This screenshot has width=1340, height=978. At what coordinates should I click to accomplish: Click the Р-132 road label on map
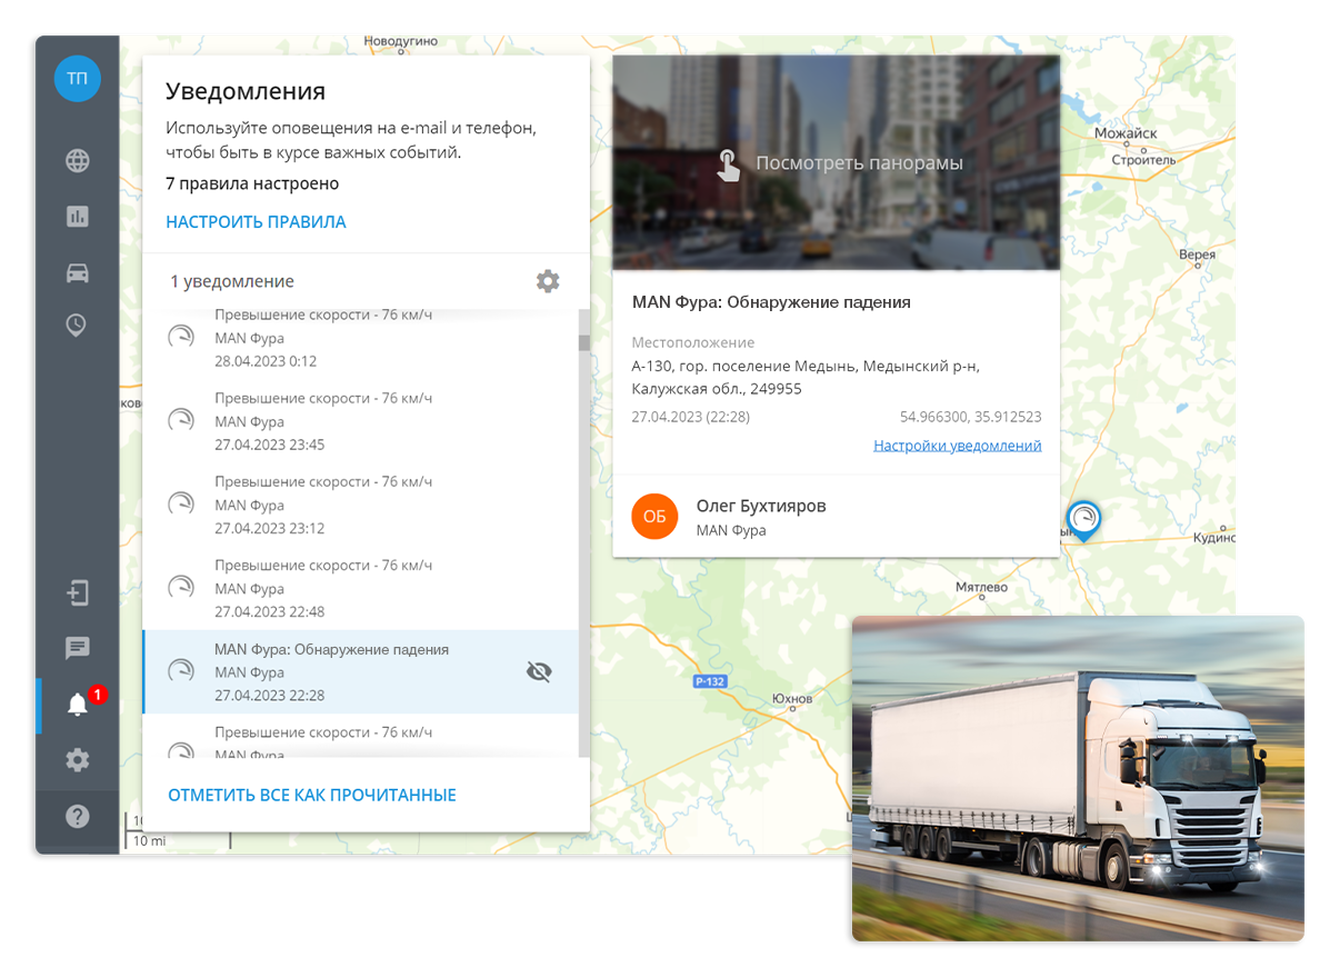[710, 681]
